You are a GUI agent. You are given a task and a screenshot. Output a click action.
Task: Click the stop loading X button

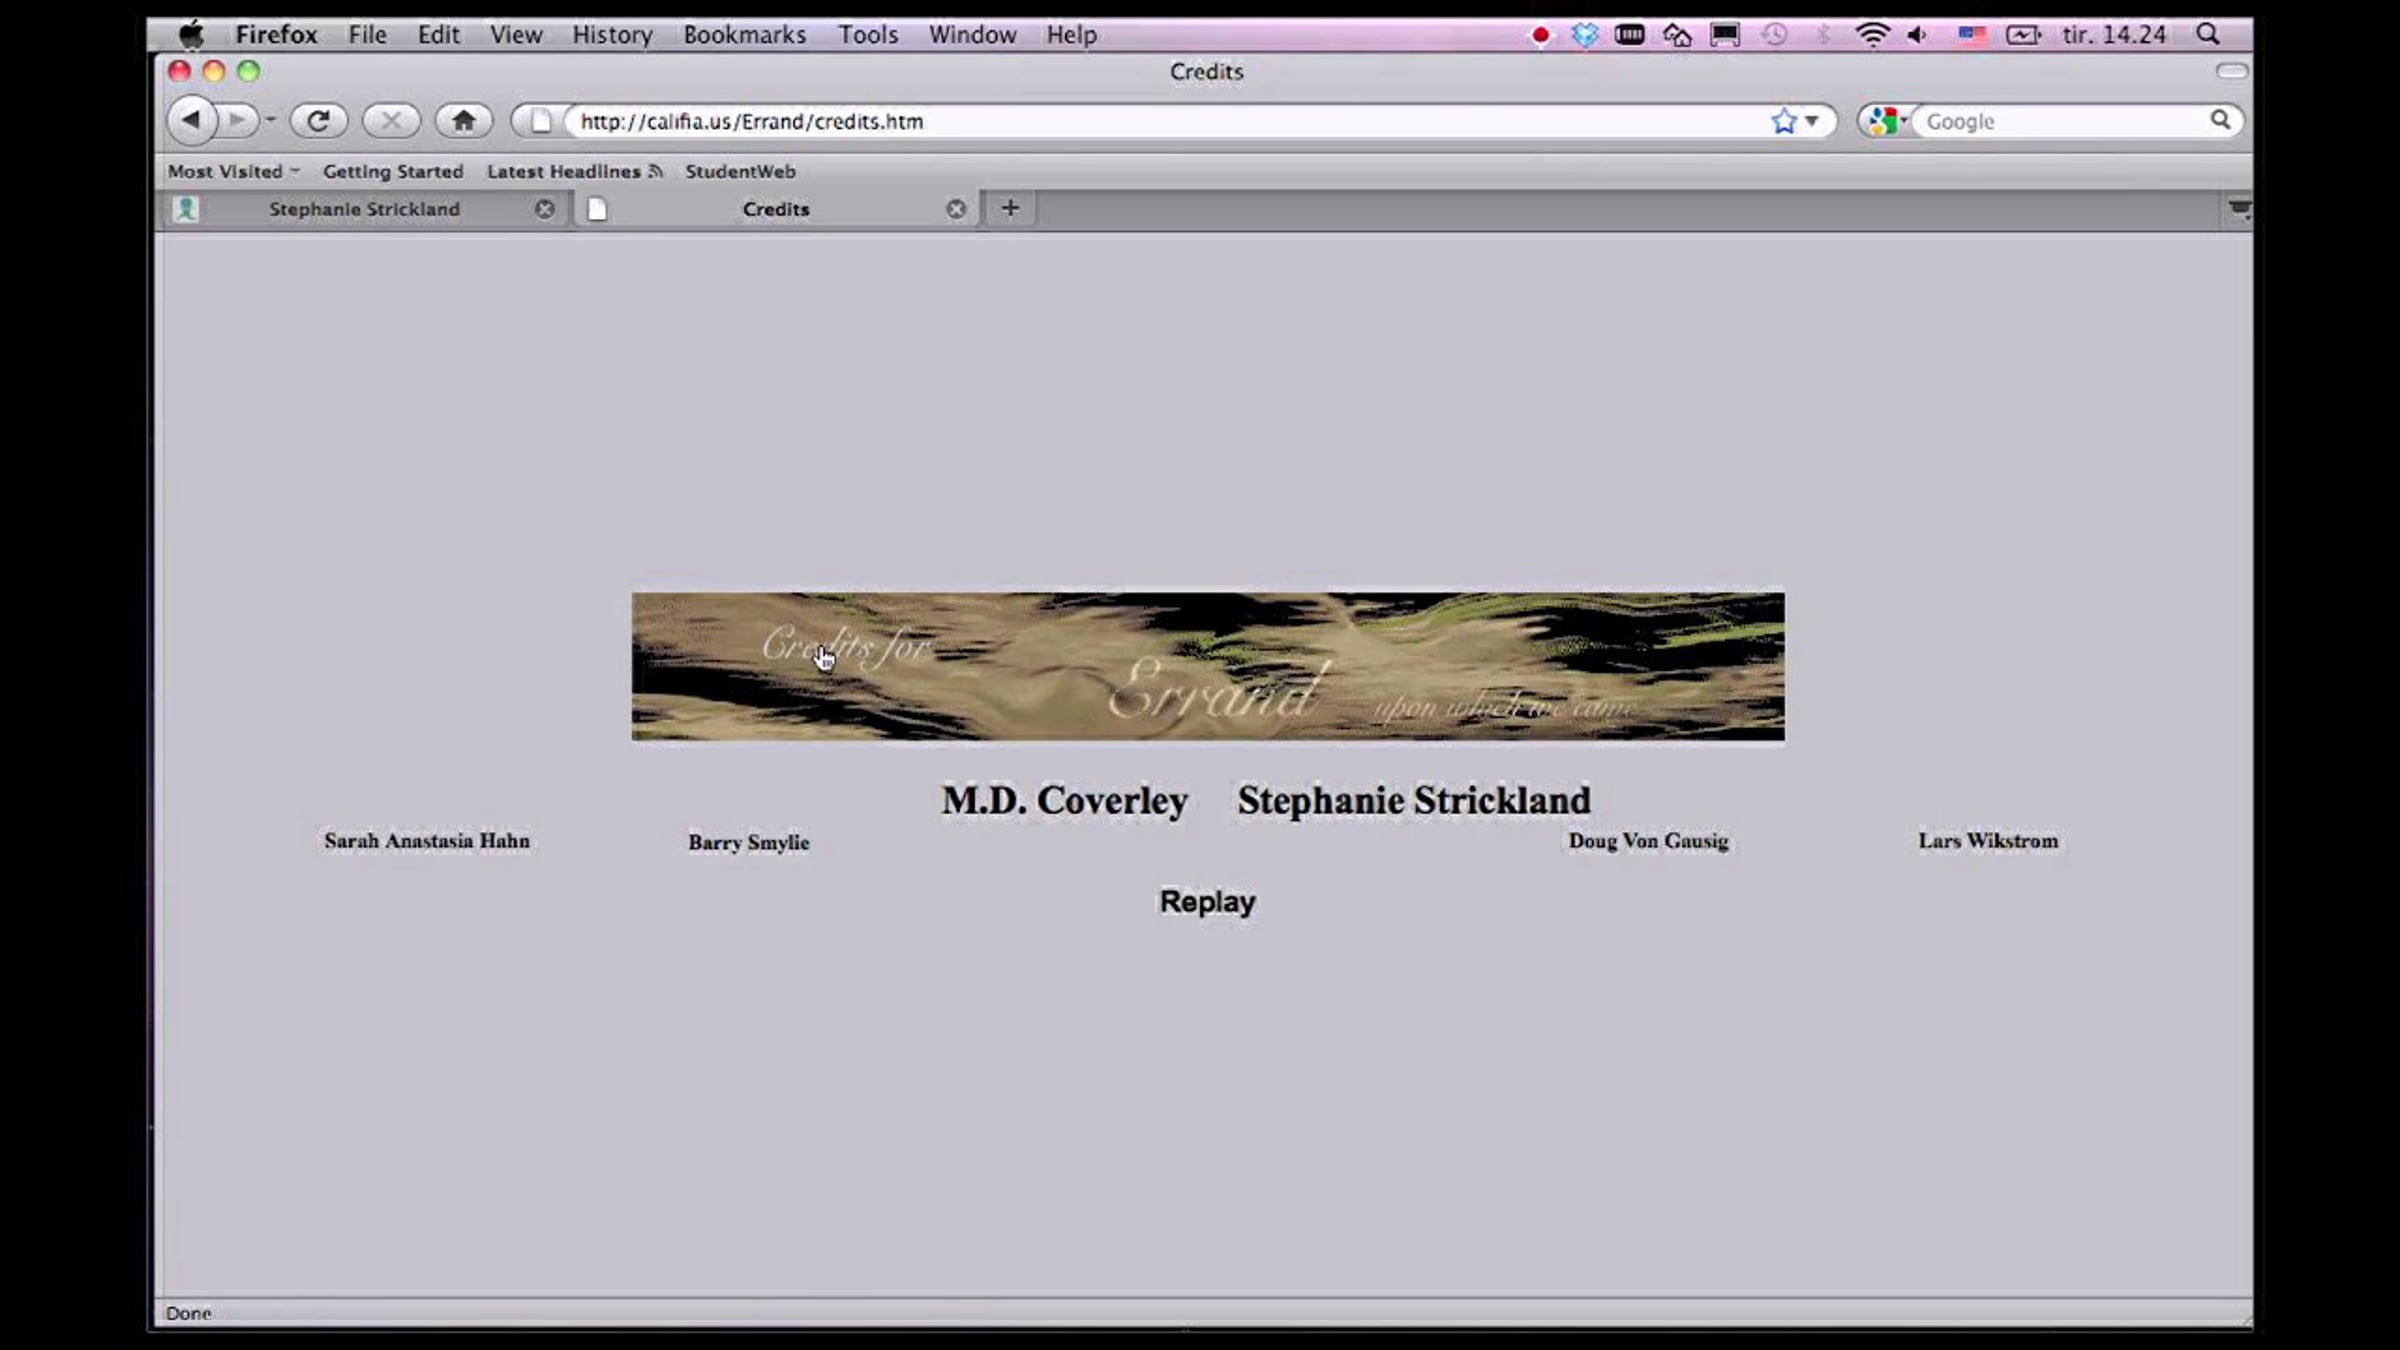coord(391,121)
